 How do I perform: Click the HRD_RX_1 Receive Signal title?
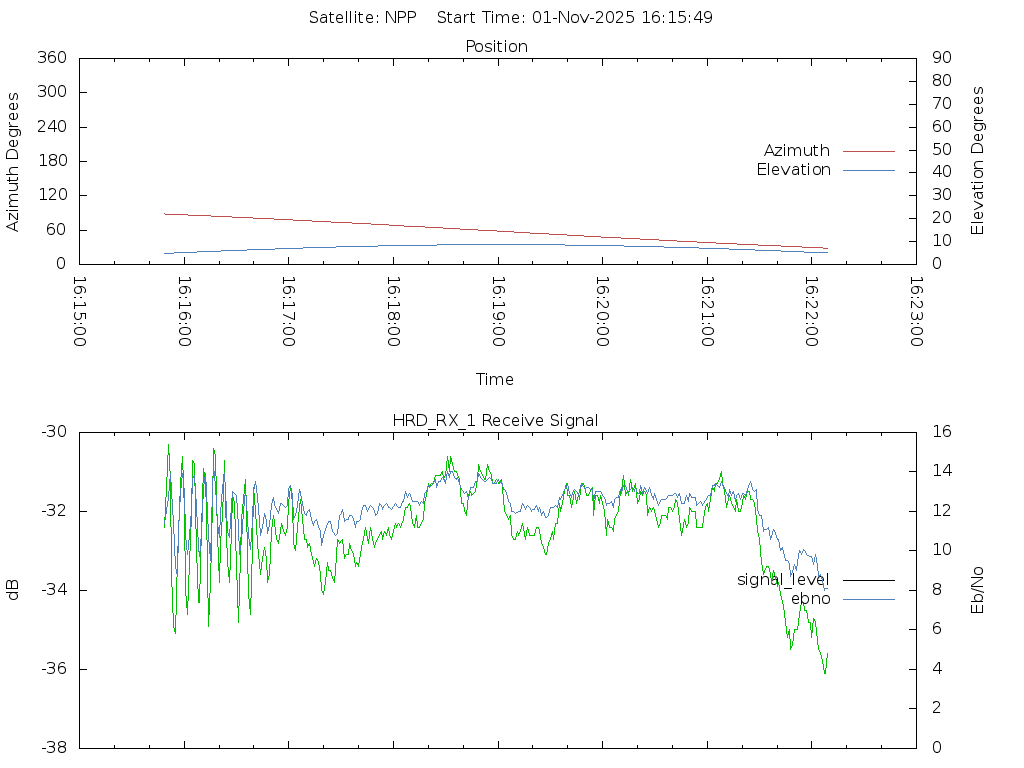[496, 420]
